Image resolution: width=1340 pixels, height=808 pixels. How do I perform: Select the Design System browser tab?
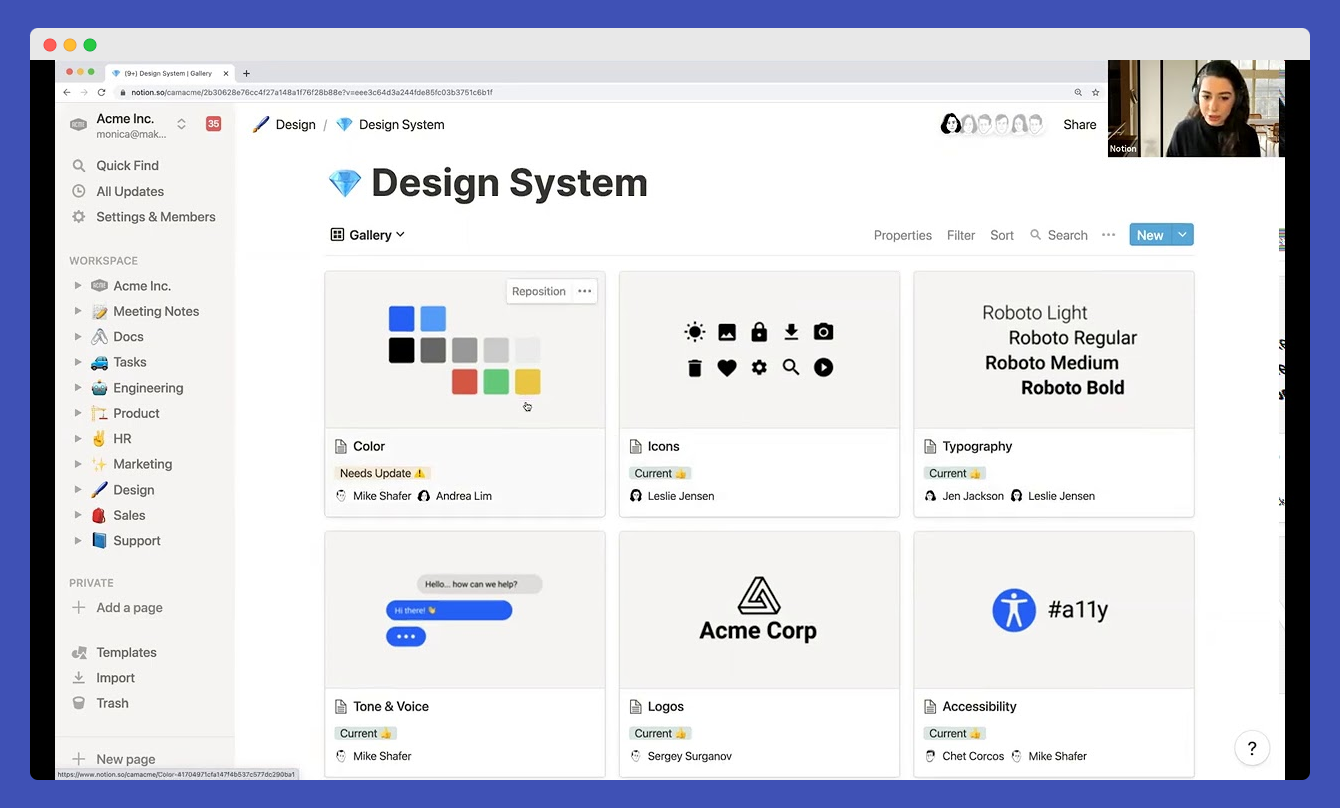(168, 73)
